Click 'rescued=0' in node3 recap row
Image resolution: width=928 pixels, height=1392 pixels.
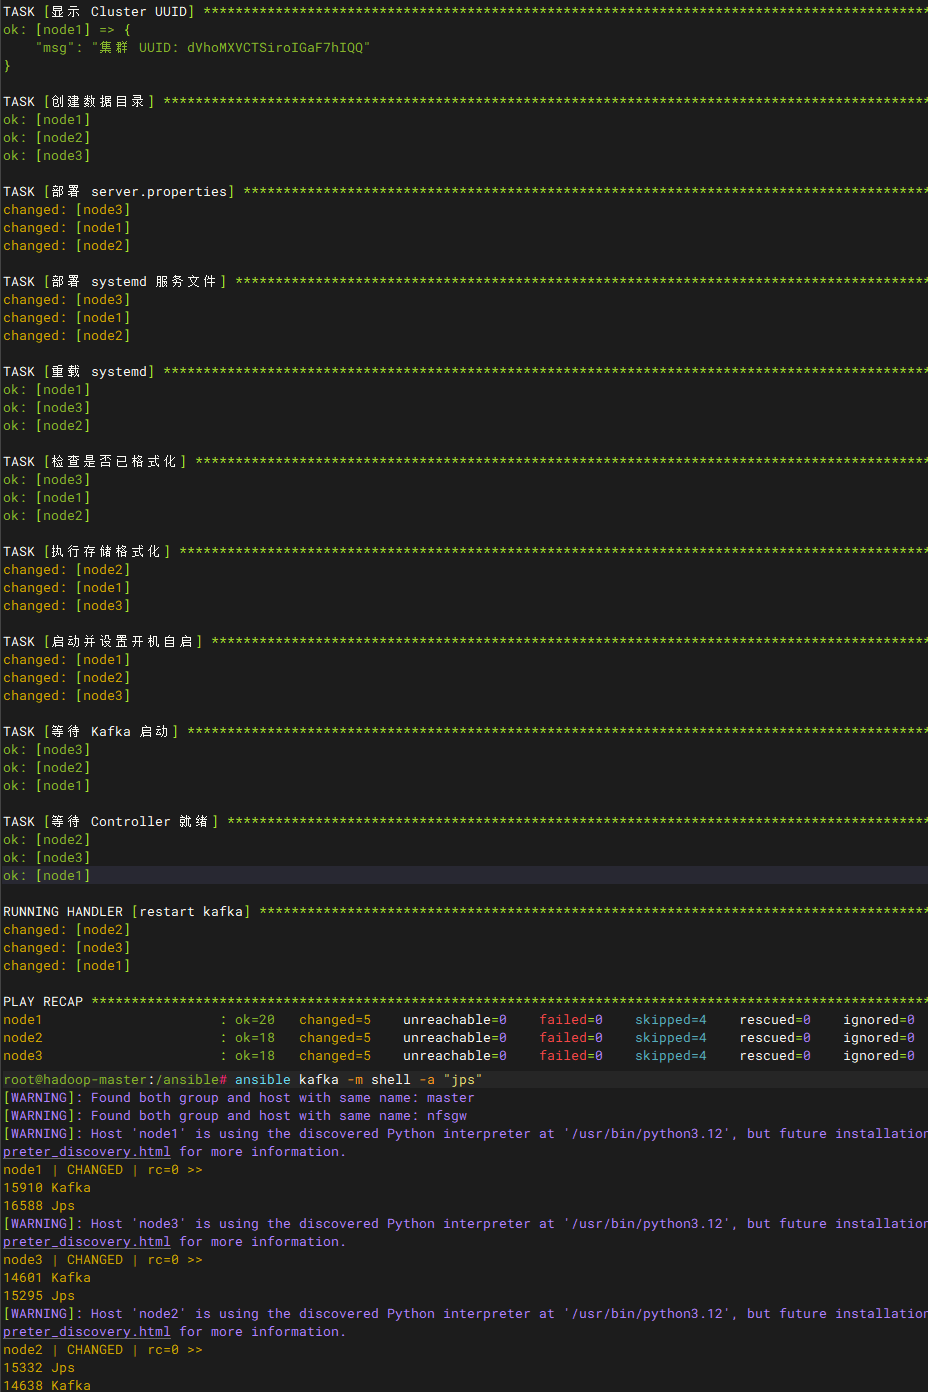pos(775,1056)
